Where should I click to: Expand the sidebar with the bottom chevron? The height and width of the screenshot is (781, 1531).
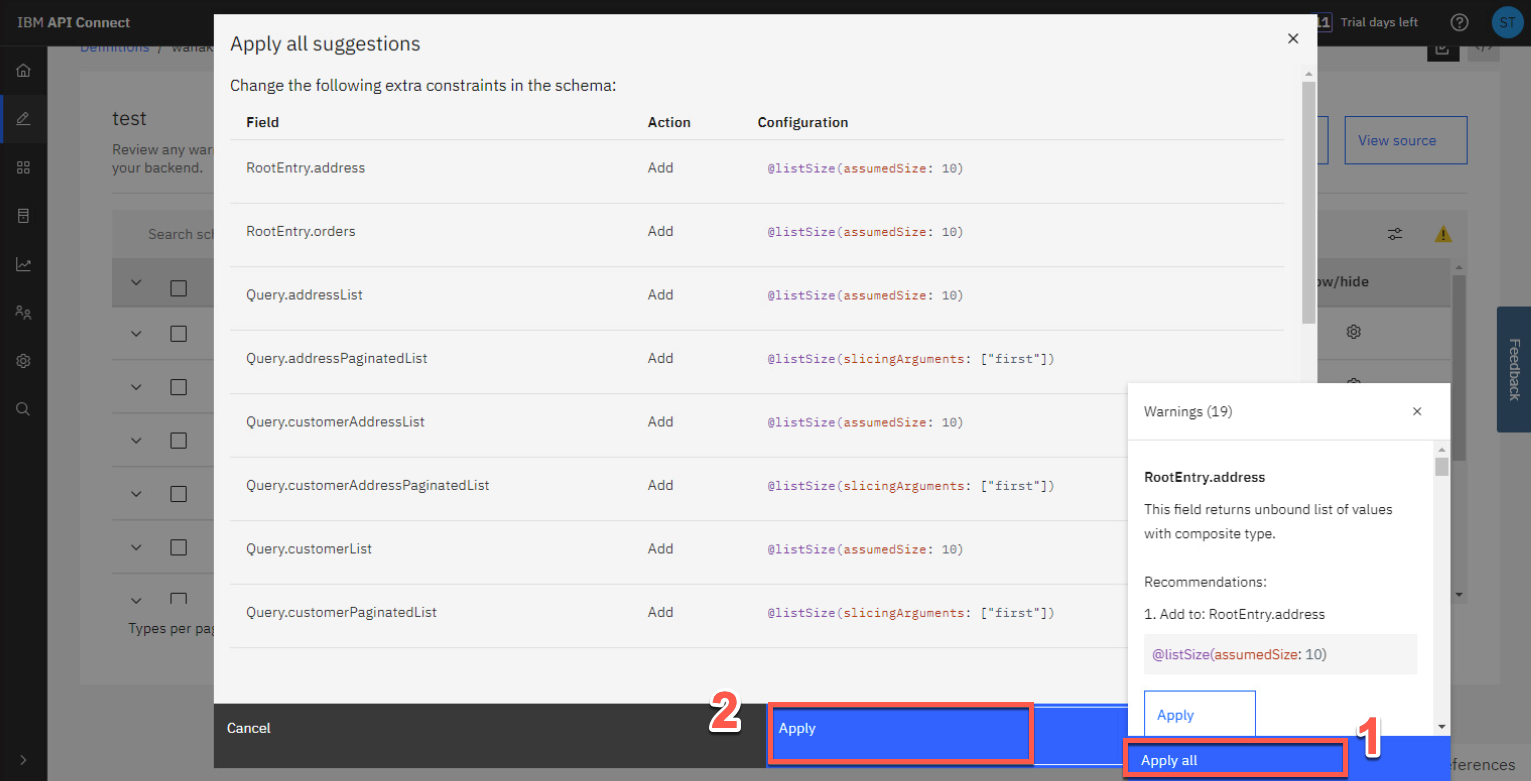coord(23,760)
